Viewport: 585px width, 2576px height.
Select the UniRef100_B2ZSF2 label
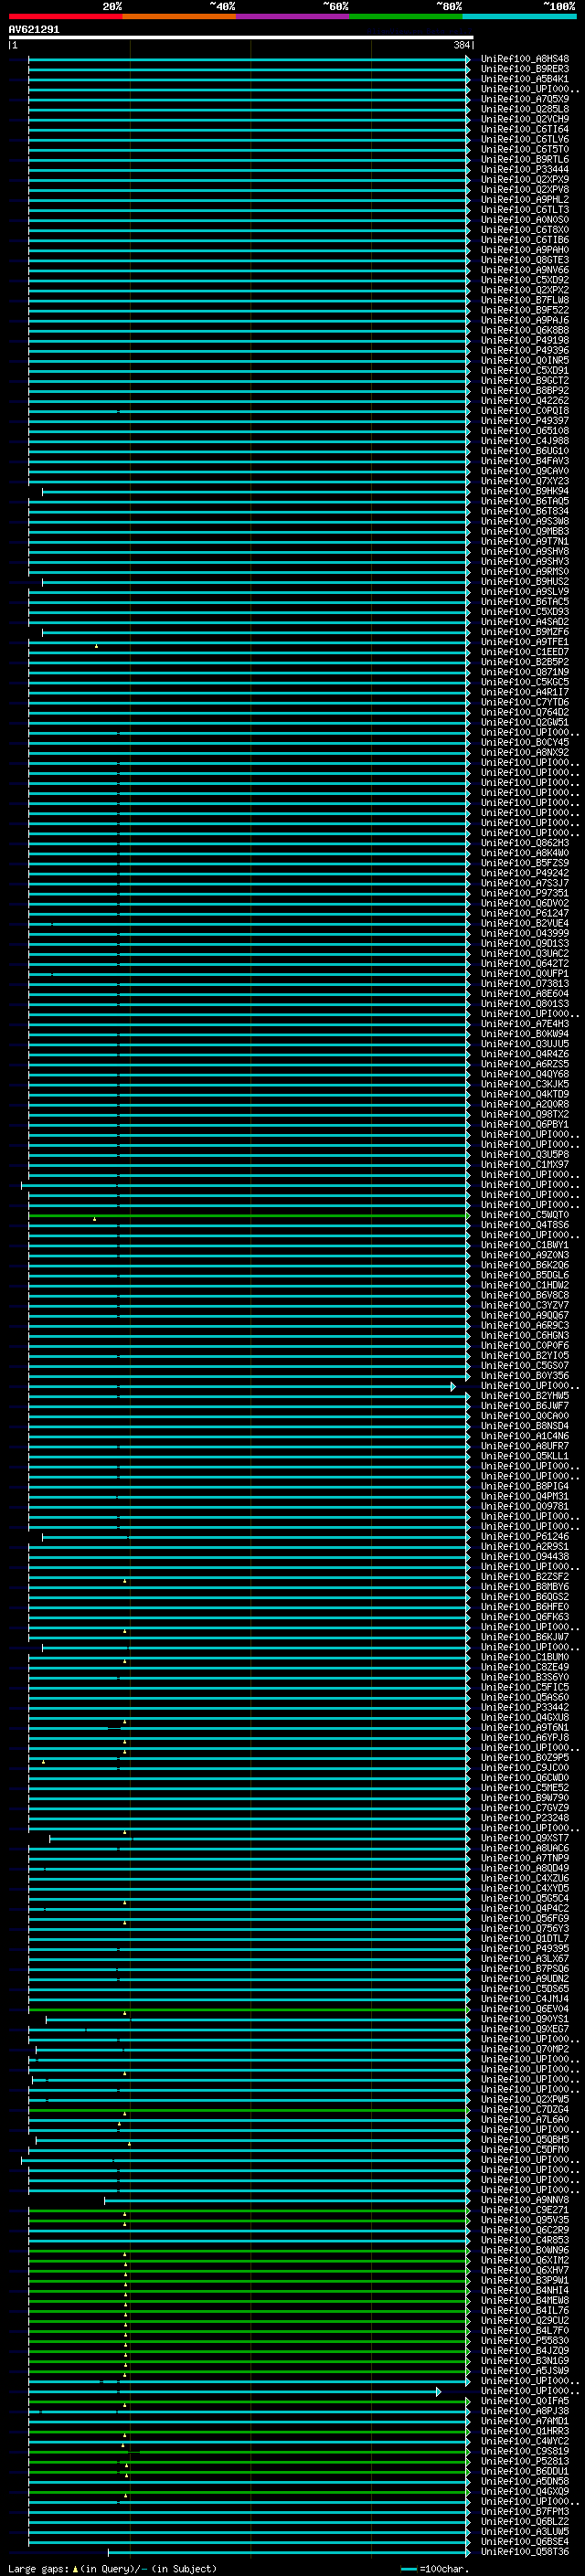[x=524, y=1577]
